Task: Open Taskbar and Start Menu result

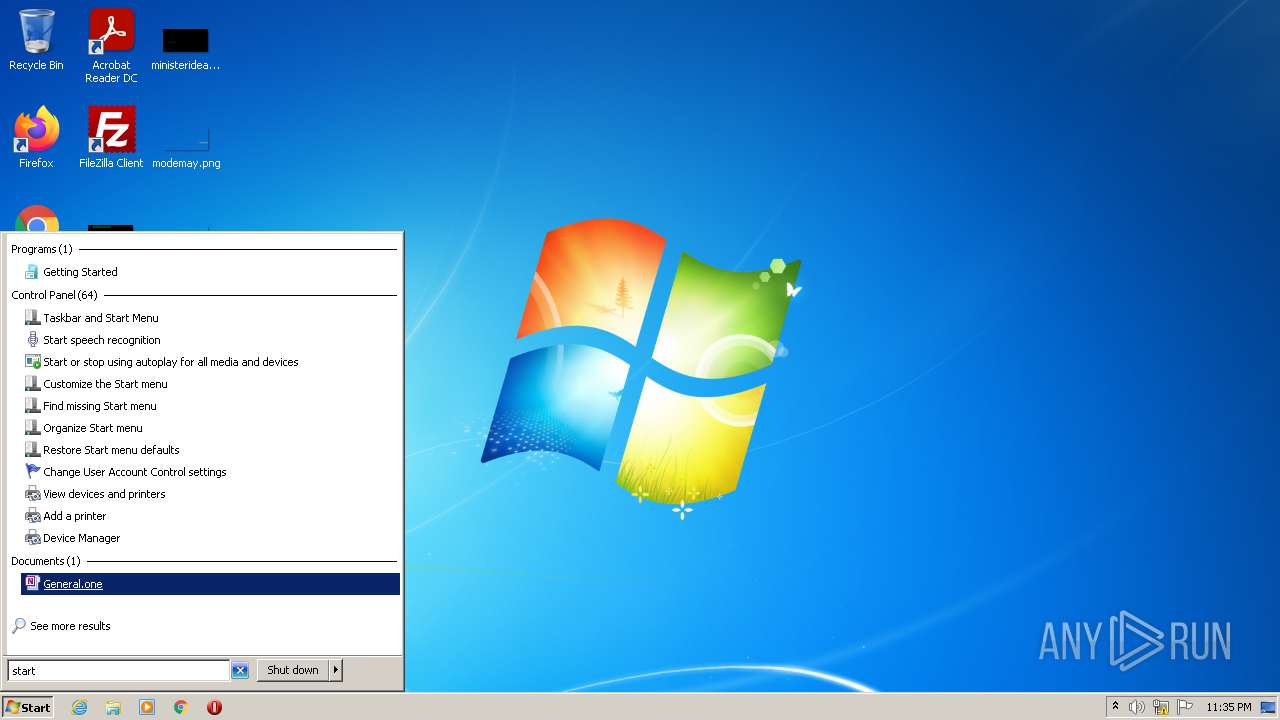Action: coord(211,318)
